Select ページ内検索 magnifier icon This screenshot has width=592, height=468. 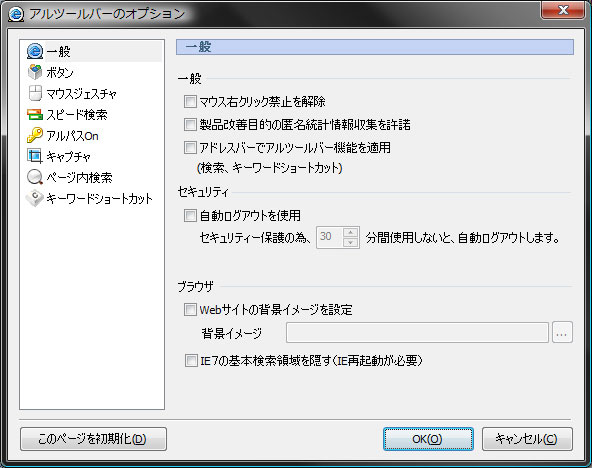(x=35, y=177)
